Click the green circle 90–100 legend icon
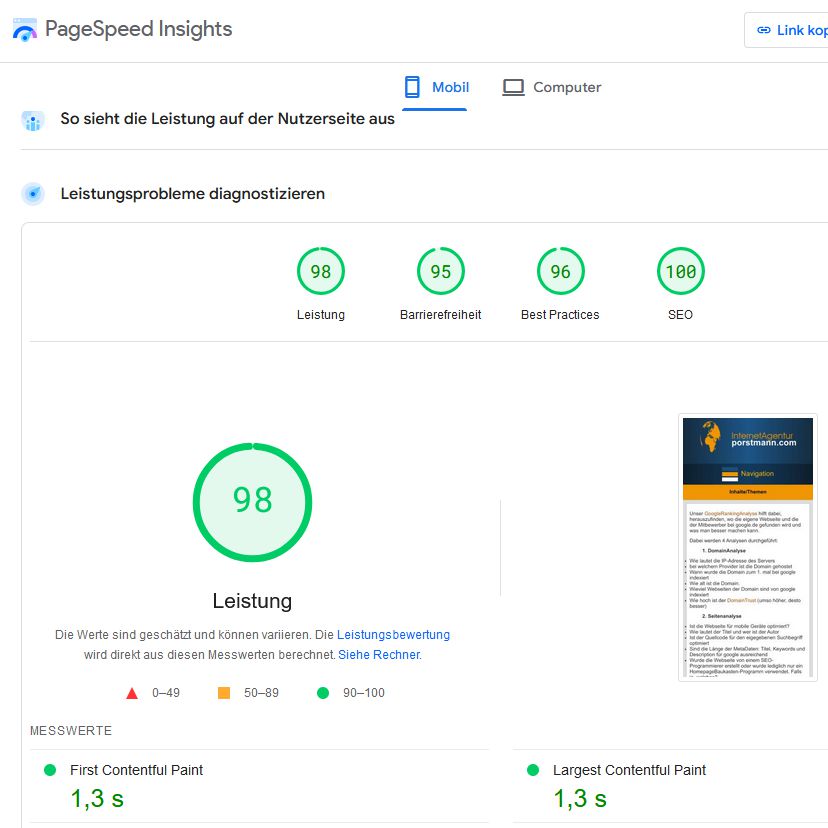 coord(323,693)
